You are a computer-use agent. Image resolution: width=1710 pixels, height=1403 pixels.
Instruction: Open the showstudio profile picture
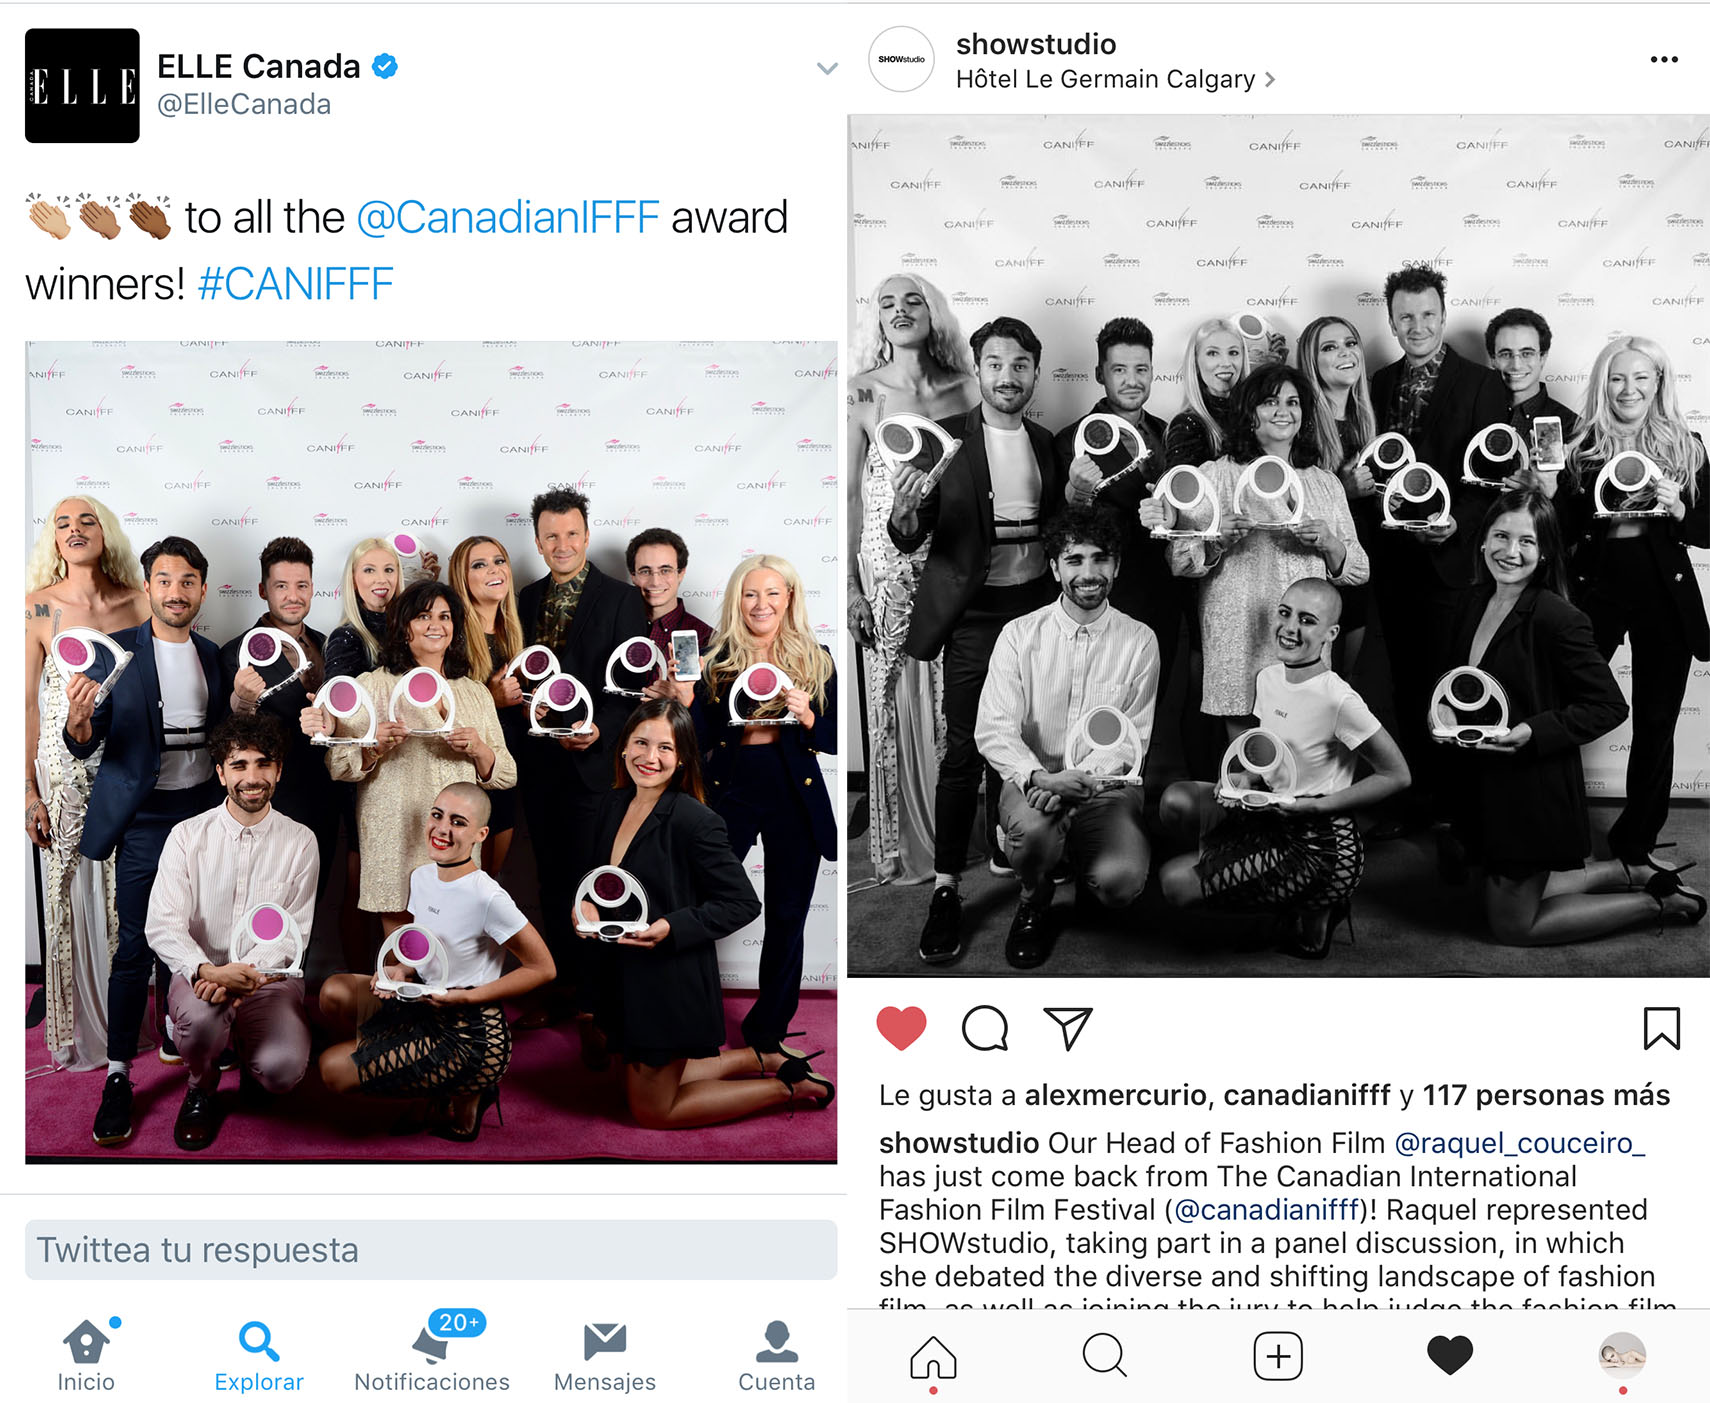pyautogui.click(x=901, y=59)
